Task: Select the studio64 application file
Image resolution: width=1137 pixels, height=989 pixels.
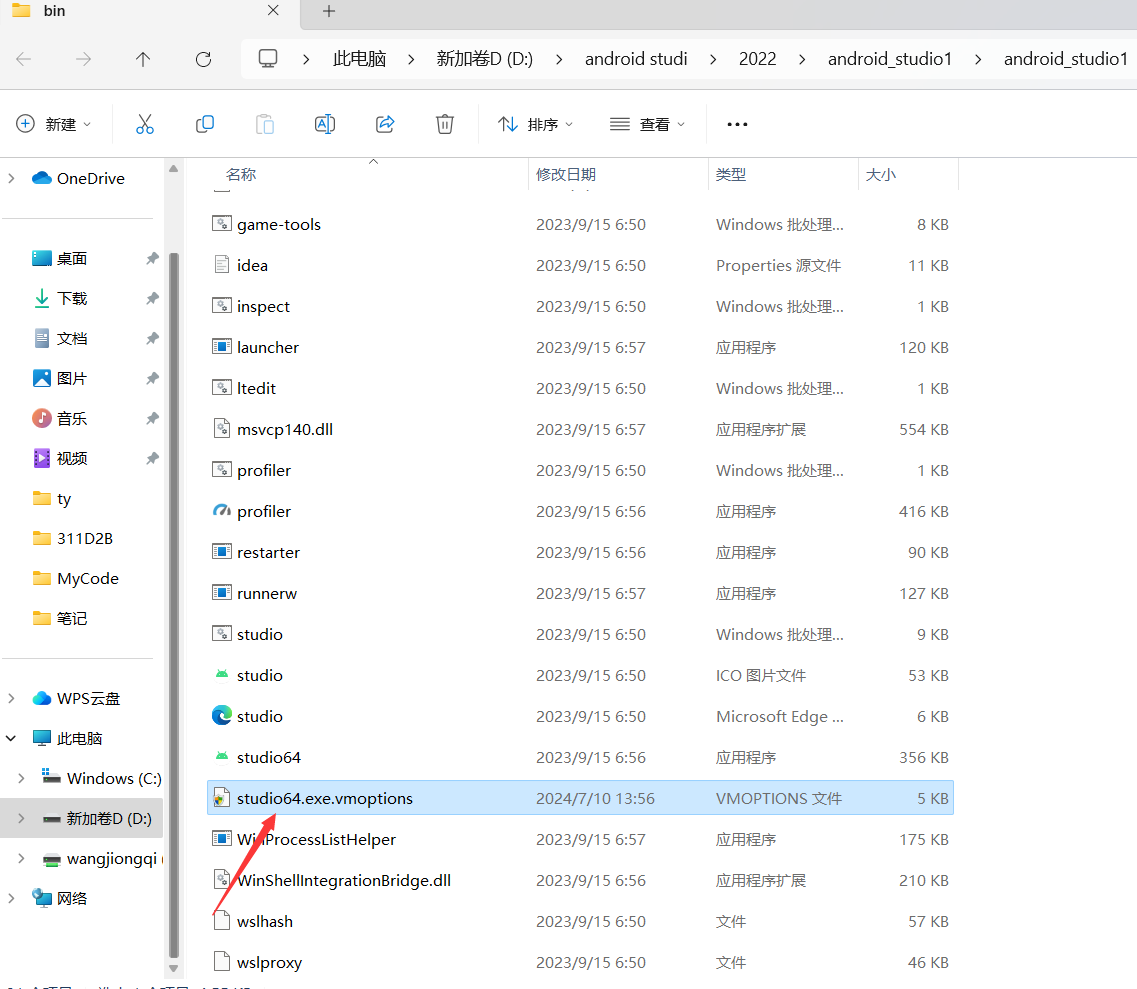Action: (580, 757)
